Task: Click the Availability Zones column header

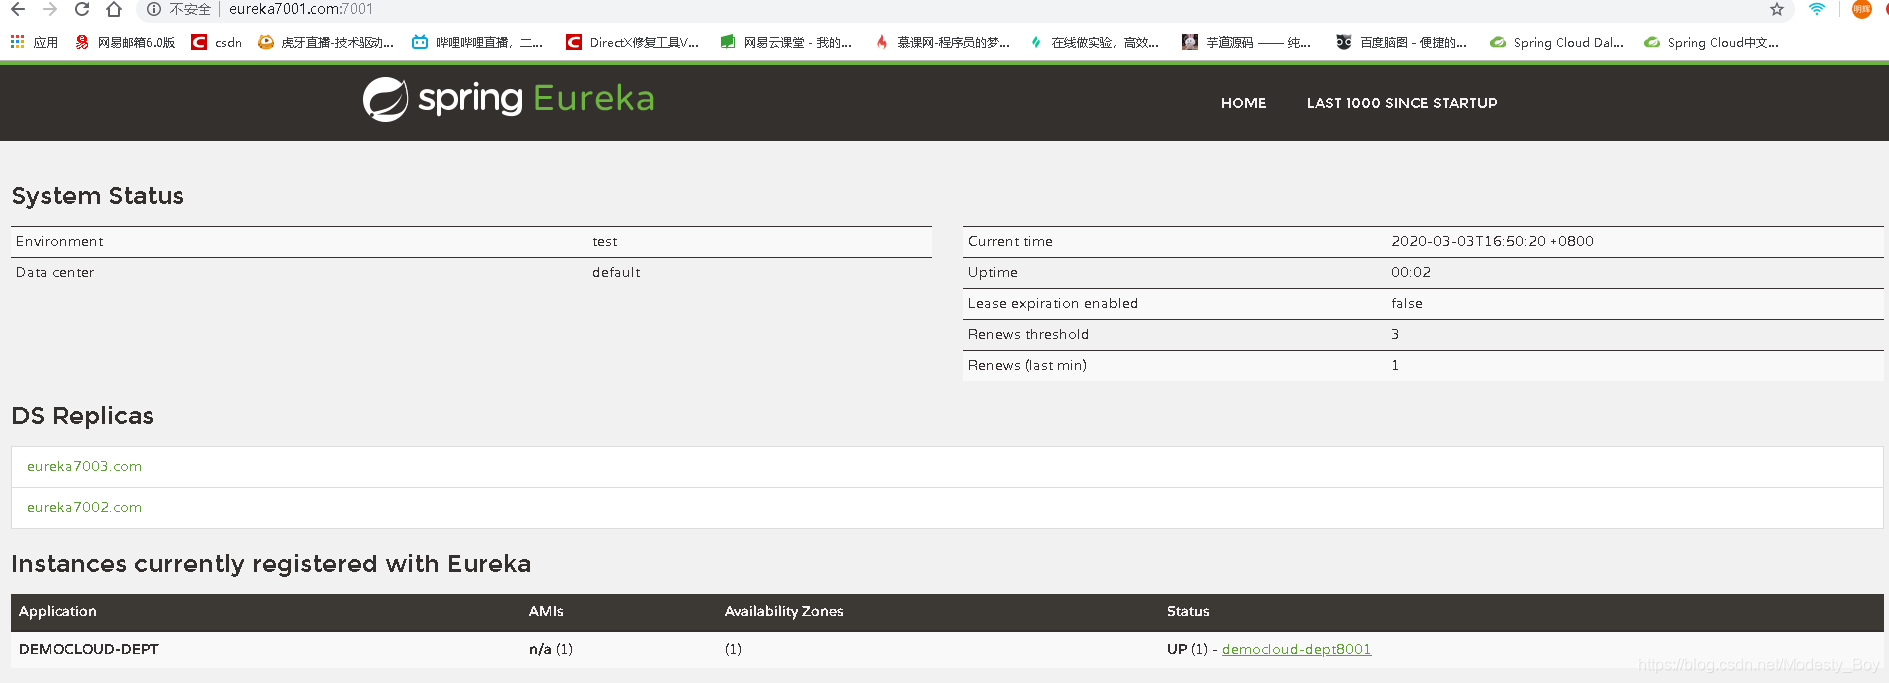Action: pos(784,611)
